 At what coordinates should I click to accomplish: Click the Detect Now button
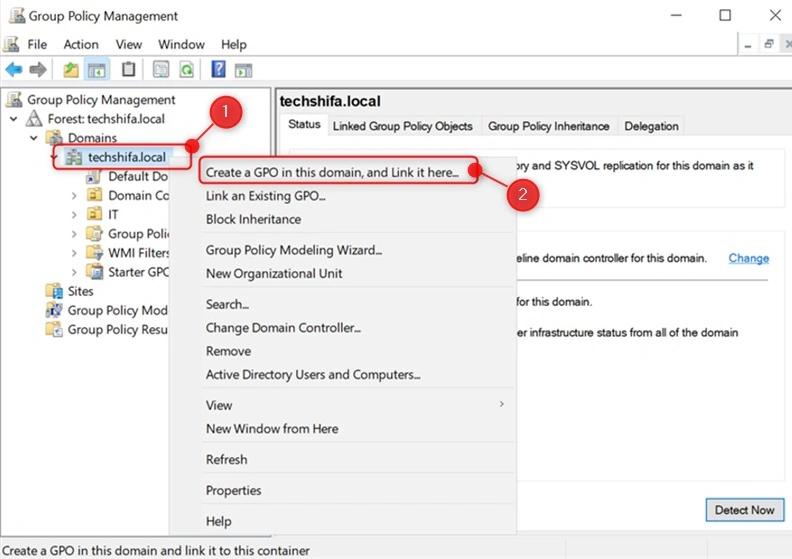[x=745, y=510]
